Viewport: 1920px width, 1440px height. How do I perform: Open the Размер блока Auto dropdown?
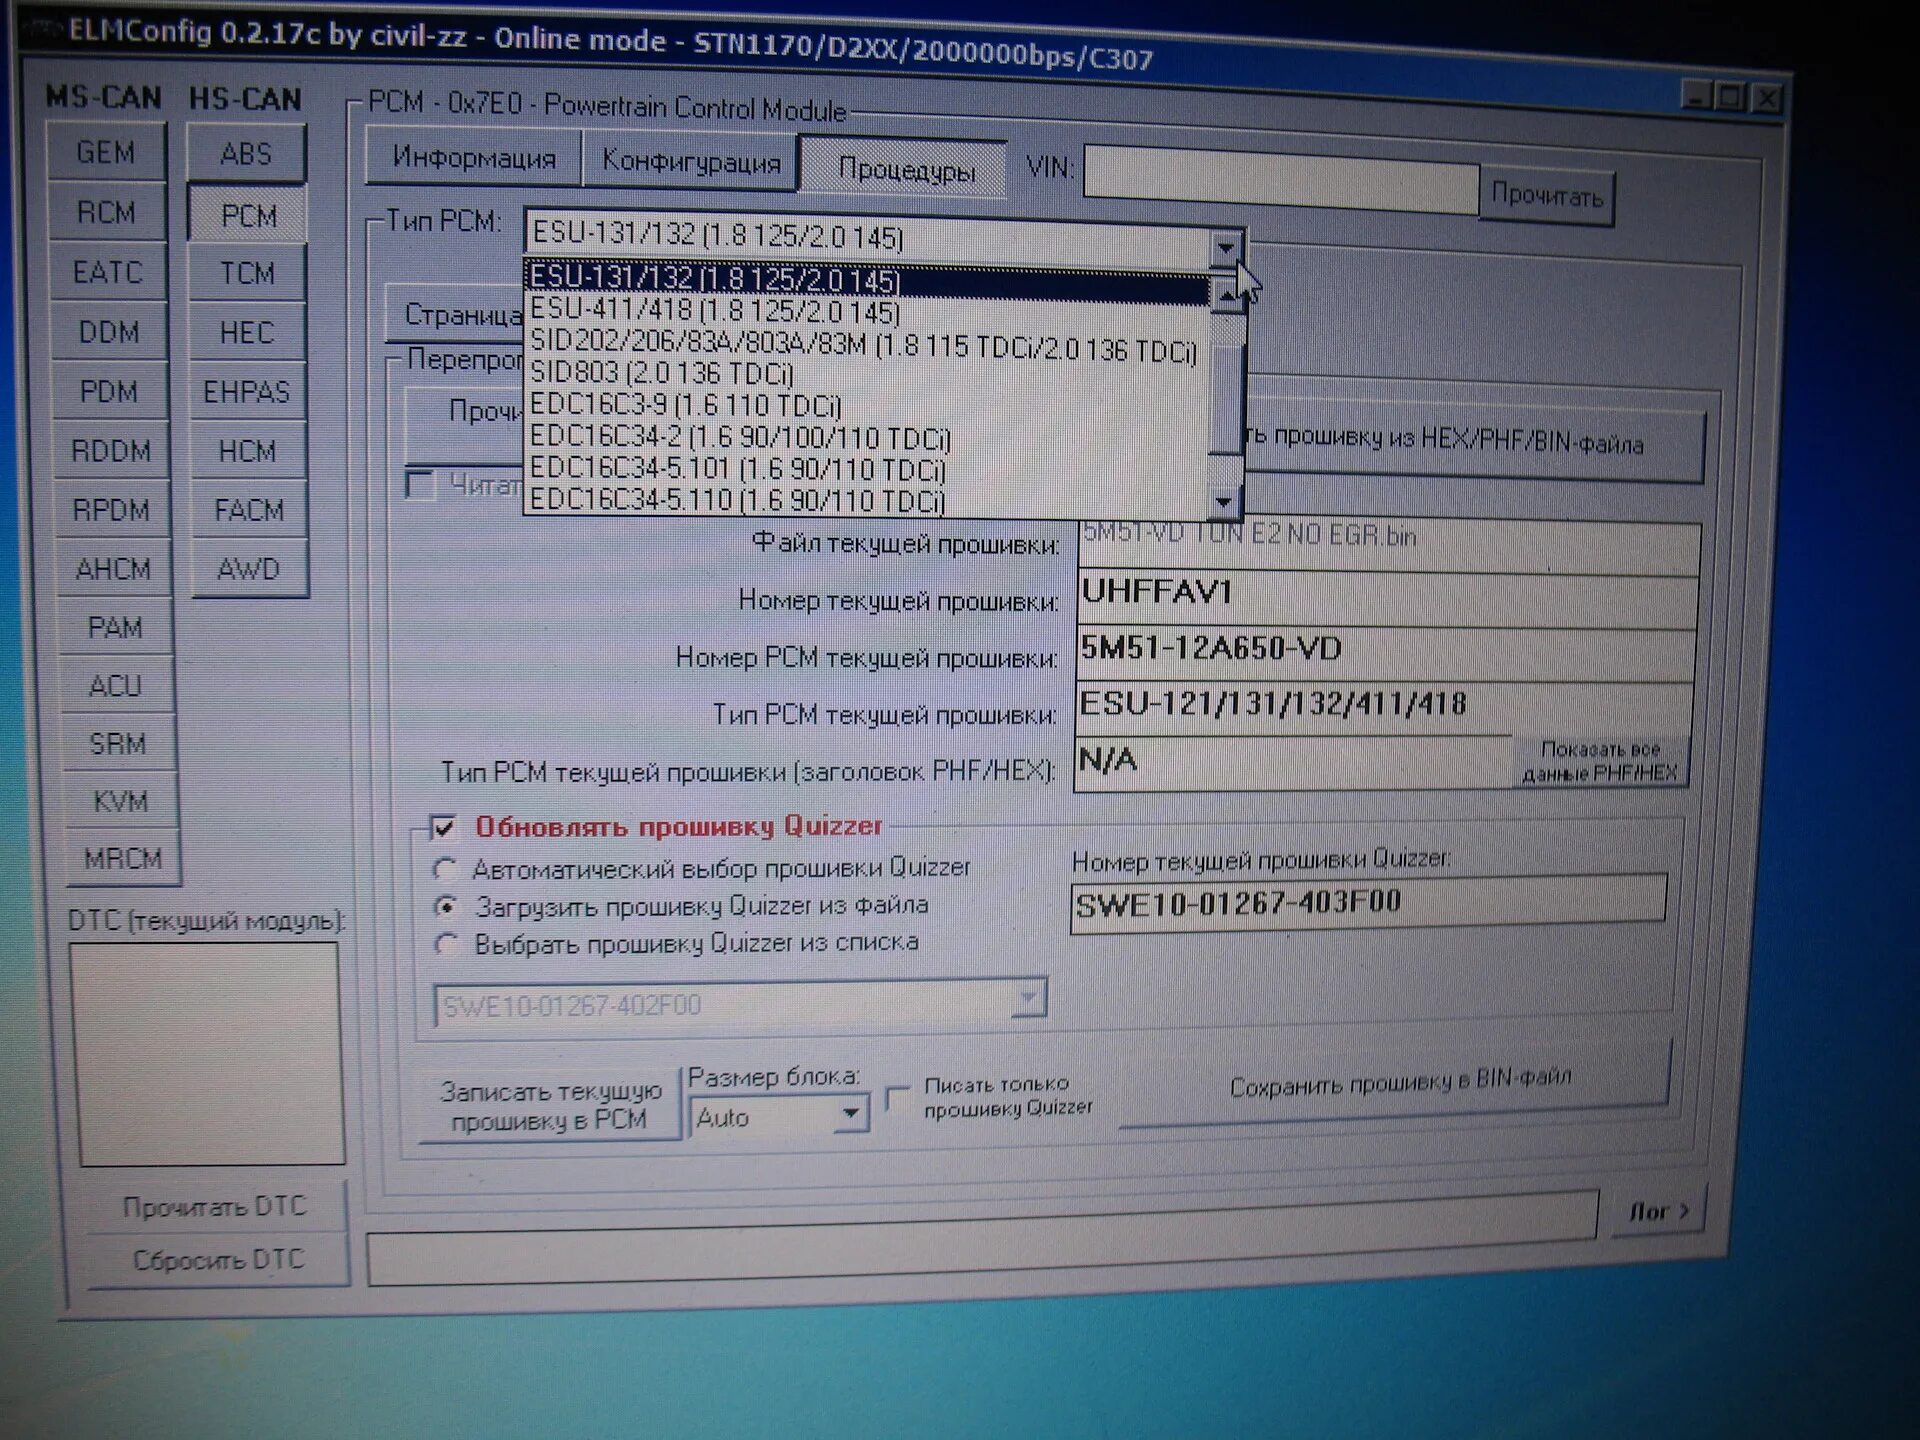coord(850,1113)
